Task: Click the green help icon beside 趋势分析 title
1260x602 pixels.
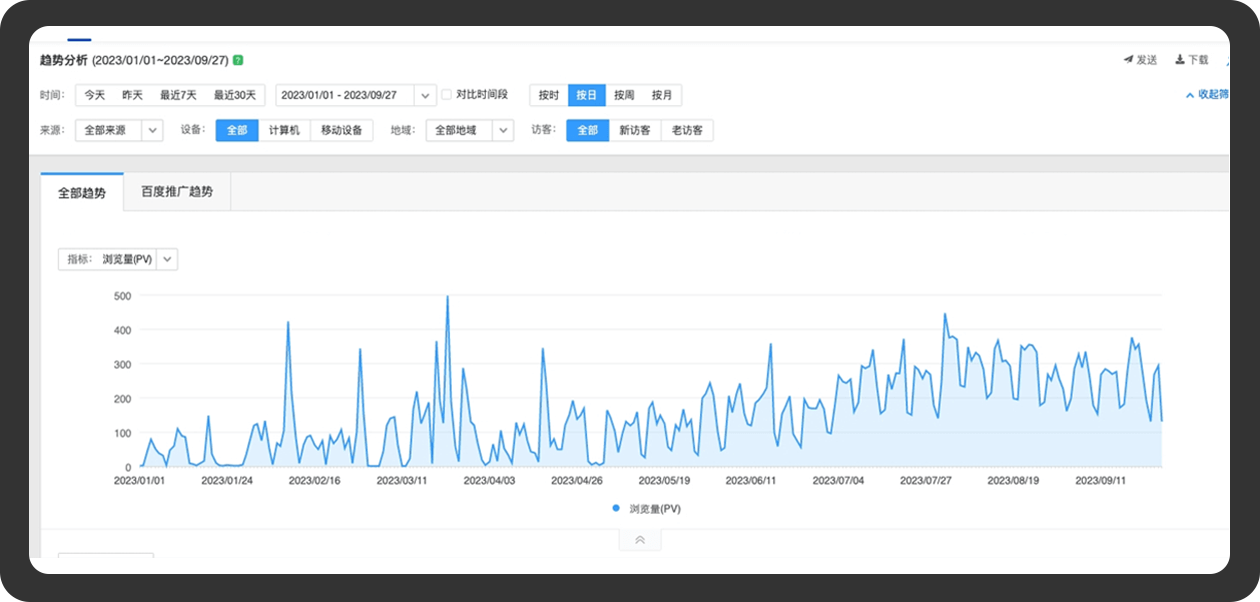Action: pyautogui.click(x=238, y=60)
